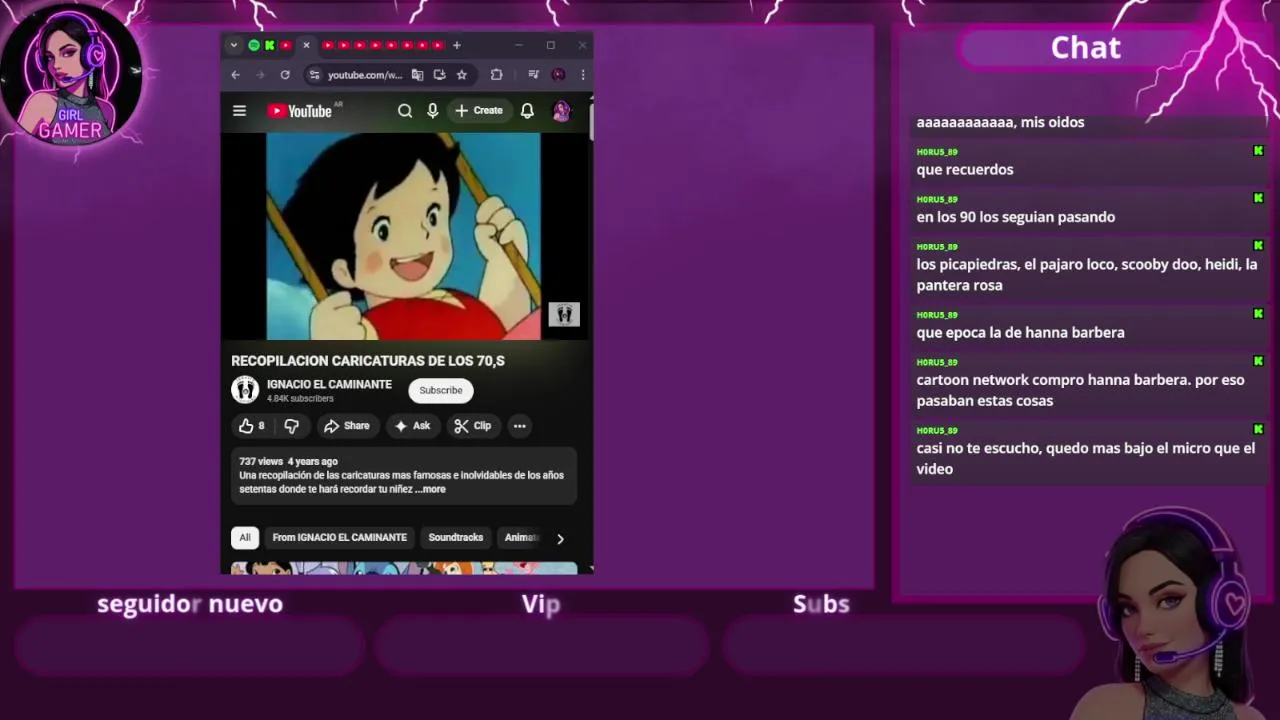Open YouTube hamburger guide menu

pyautogui.click(x=239, y=111)
